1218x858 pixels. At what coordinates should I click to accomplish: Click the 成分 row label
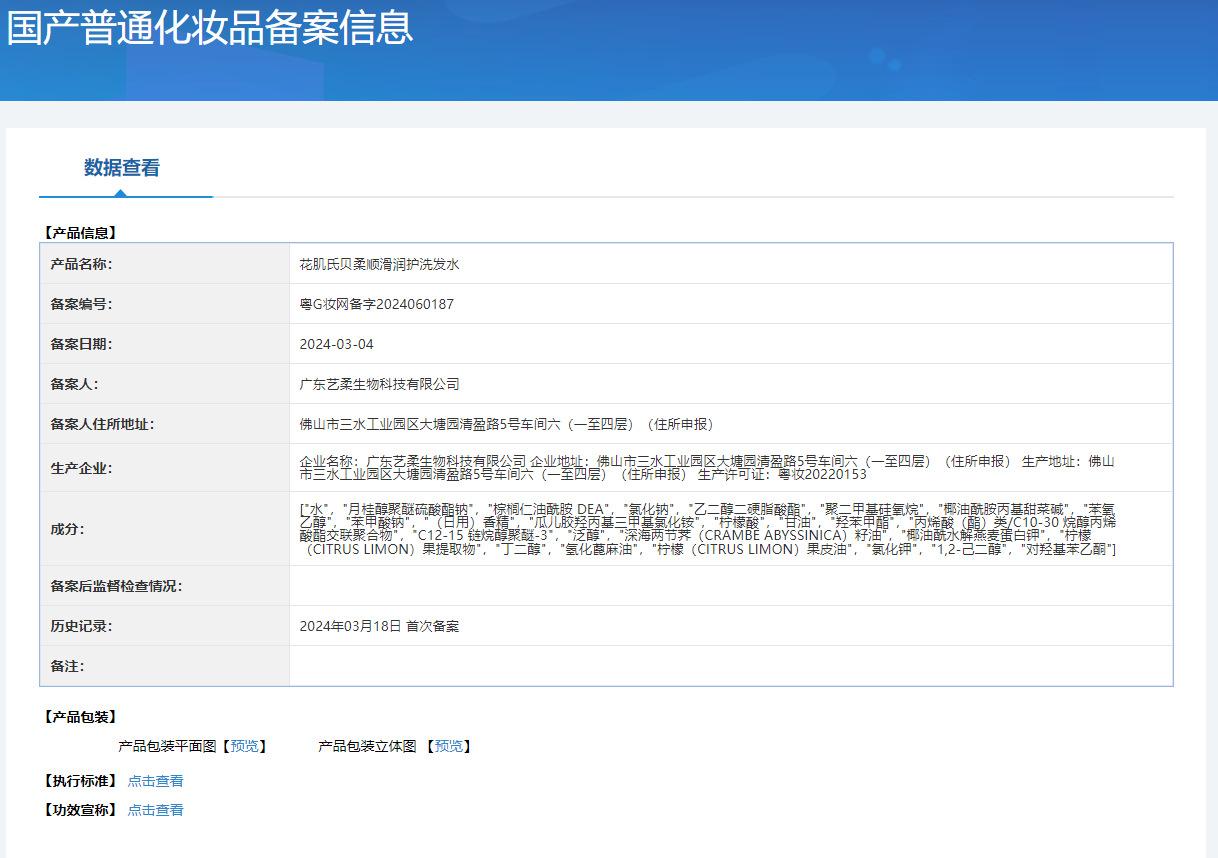[x=67, y=529]
